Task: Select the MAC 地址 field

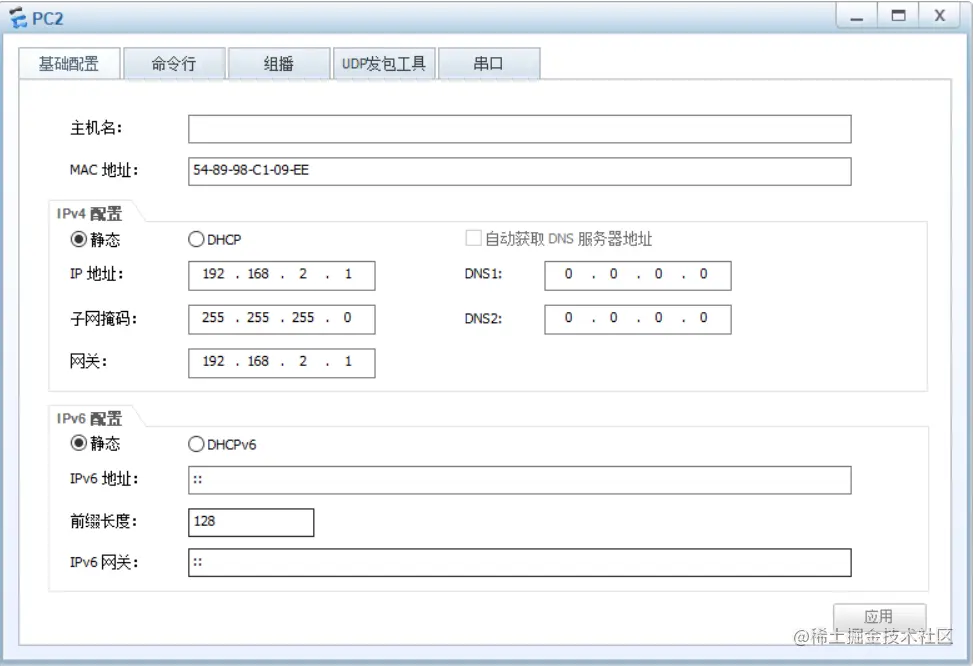Action: point(520,170)
